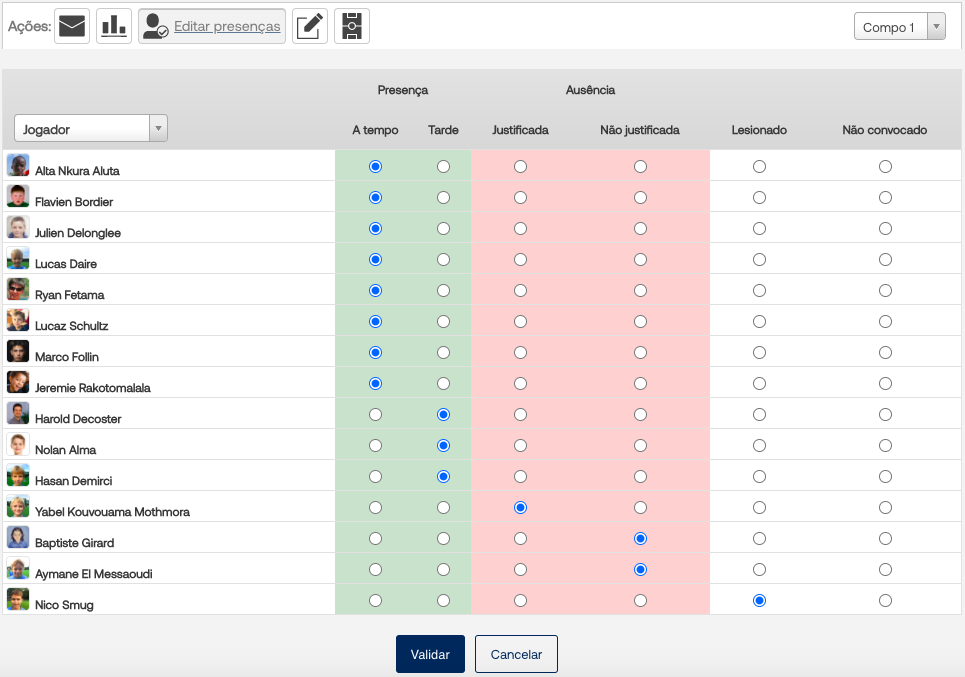Open the Editar presenças link

[227, 27]
